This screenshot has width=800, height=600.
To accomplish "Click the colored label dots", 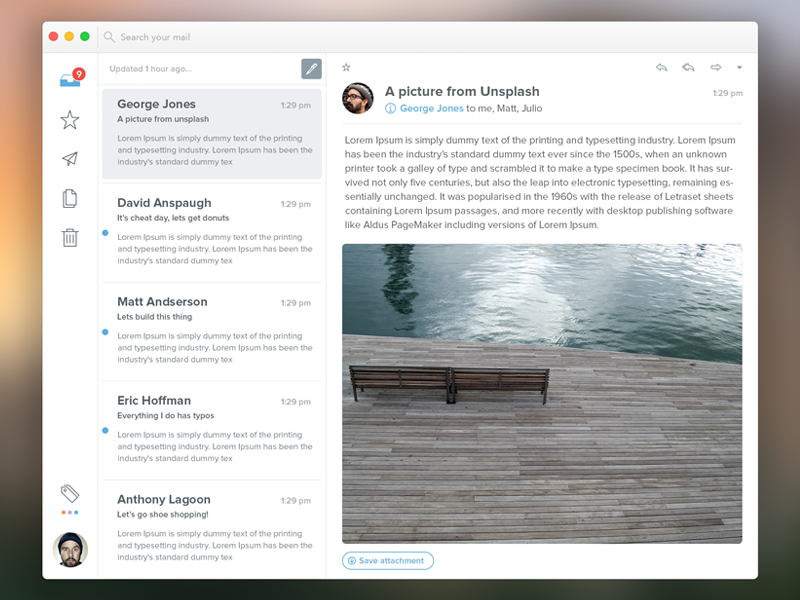I will (x=70, y=513).
